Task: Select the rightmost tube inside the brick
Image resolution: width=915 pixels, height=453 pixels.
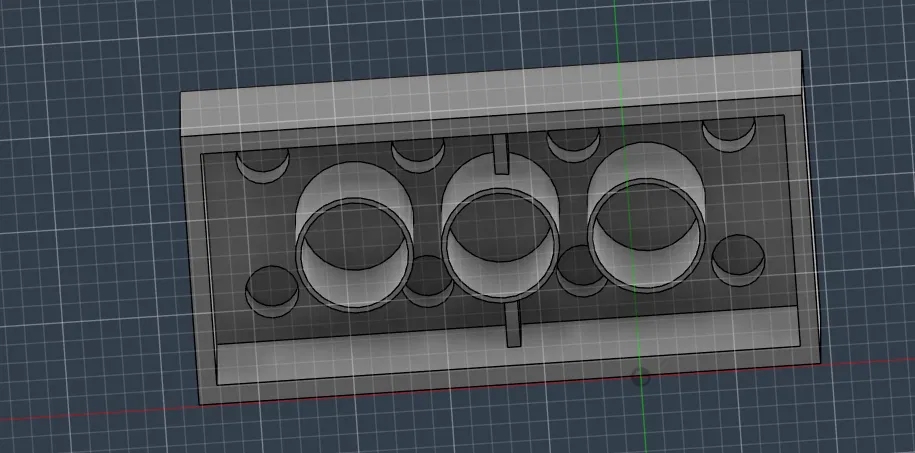Action: pos(646,218)
